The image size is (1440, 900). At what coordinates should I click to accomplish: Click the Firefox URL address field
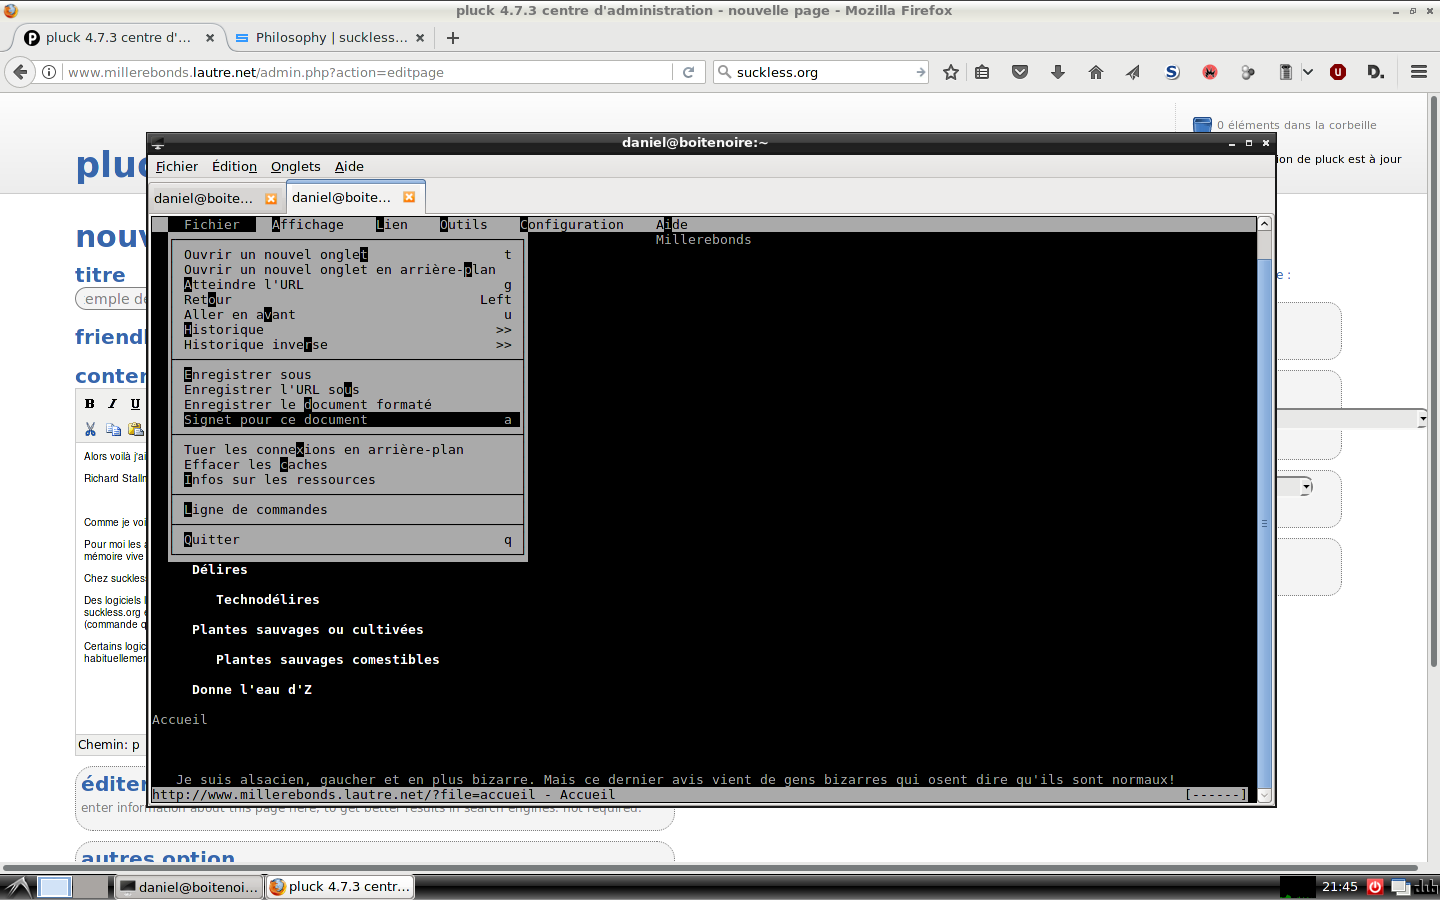tap(368, 72)
